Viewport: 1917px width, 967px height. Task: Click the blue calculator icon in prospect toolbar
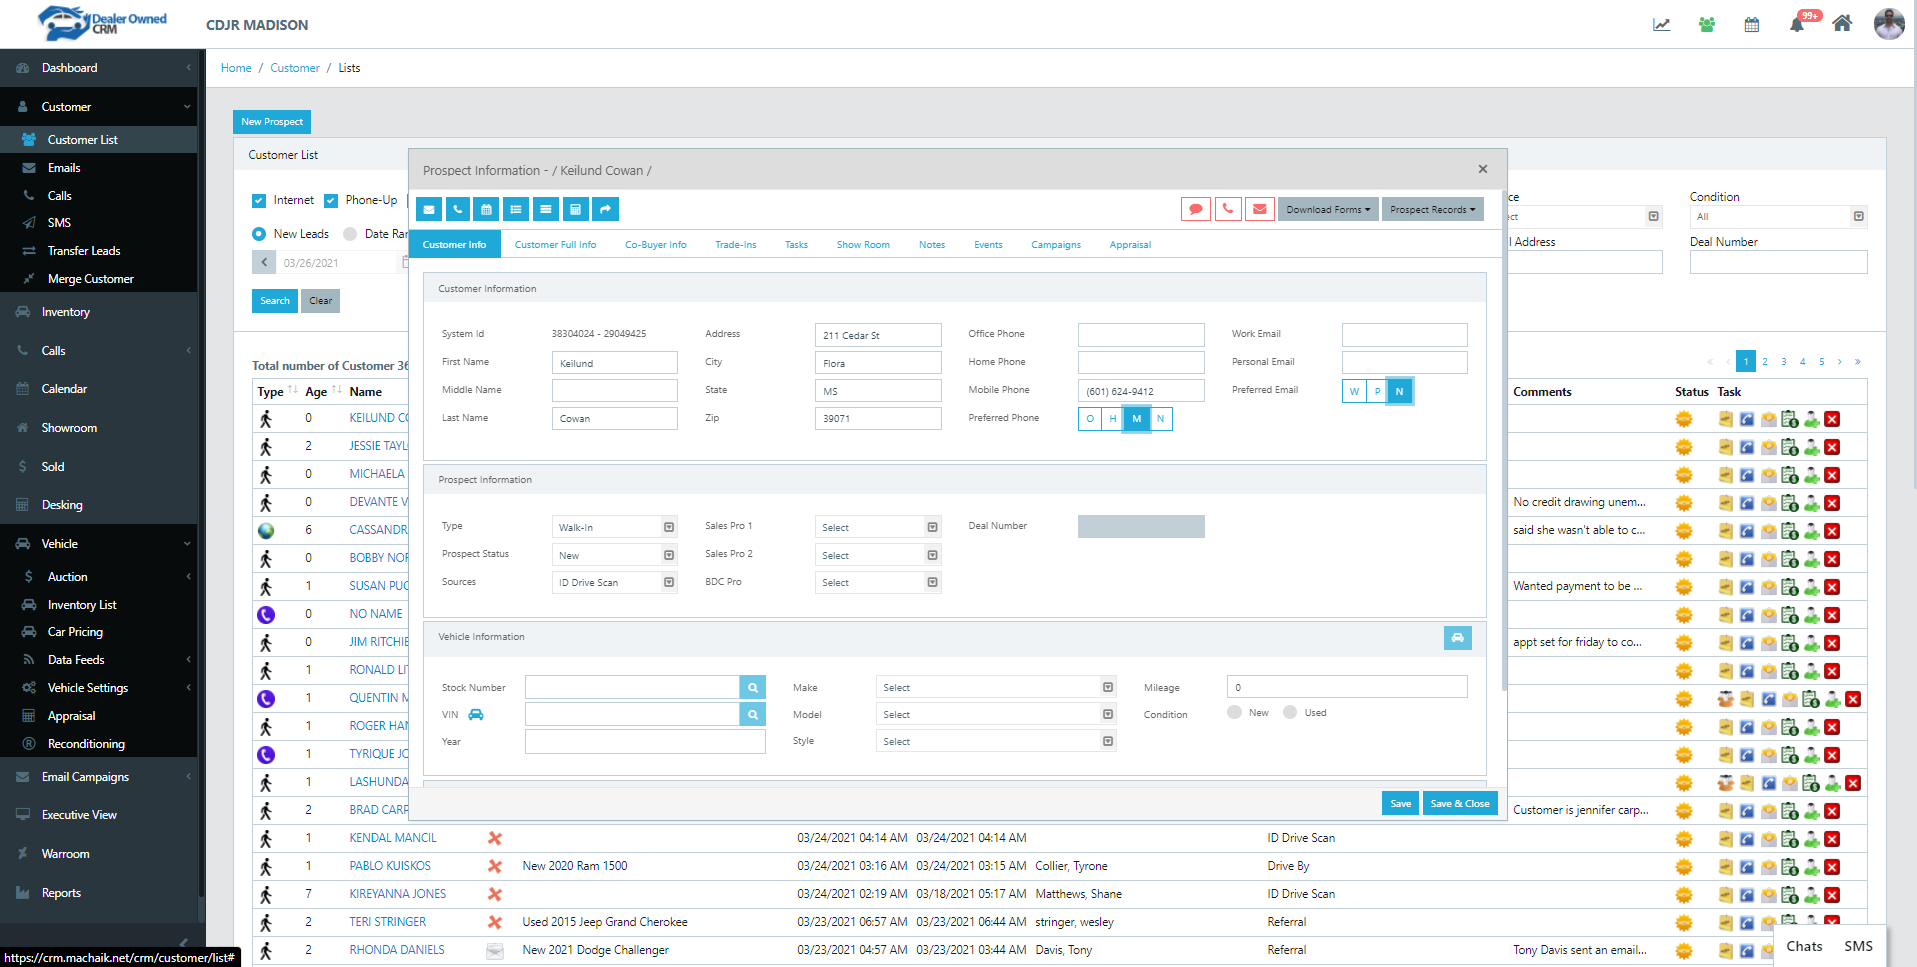point(575,209)
